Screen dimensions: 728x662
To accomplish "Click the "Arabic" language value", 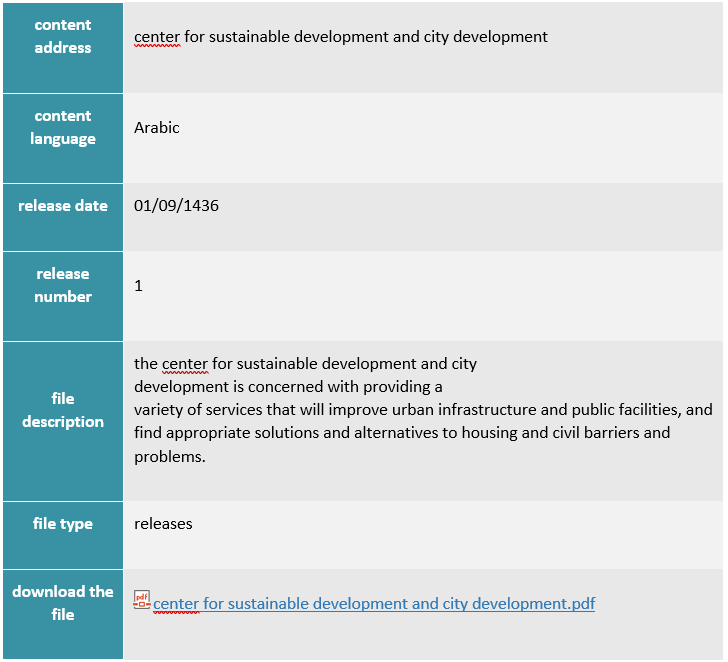I will [x=157, y=128].
